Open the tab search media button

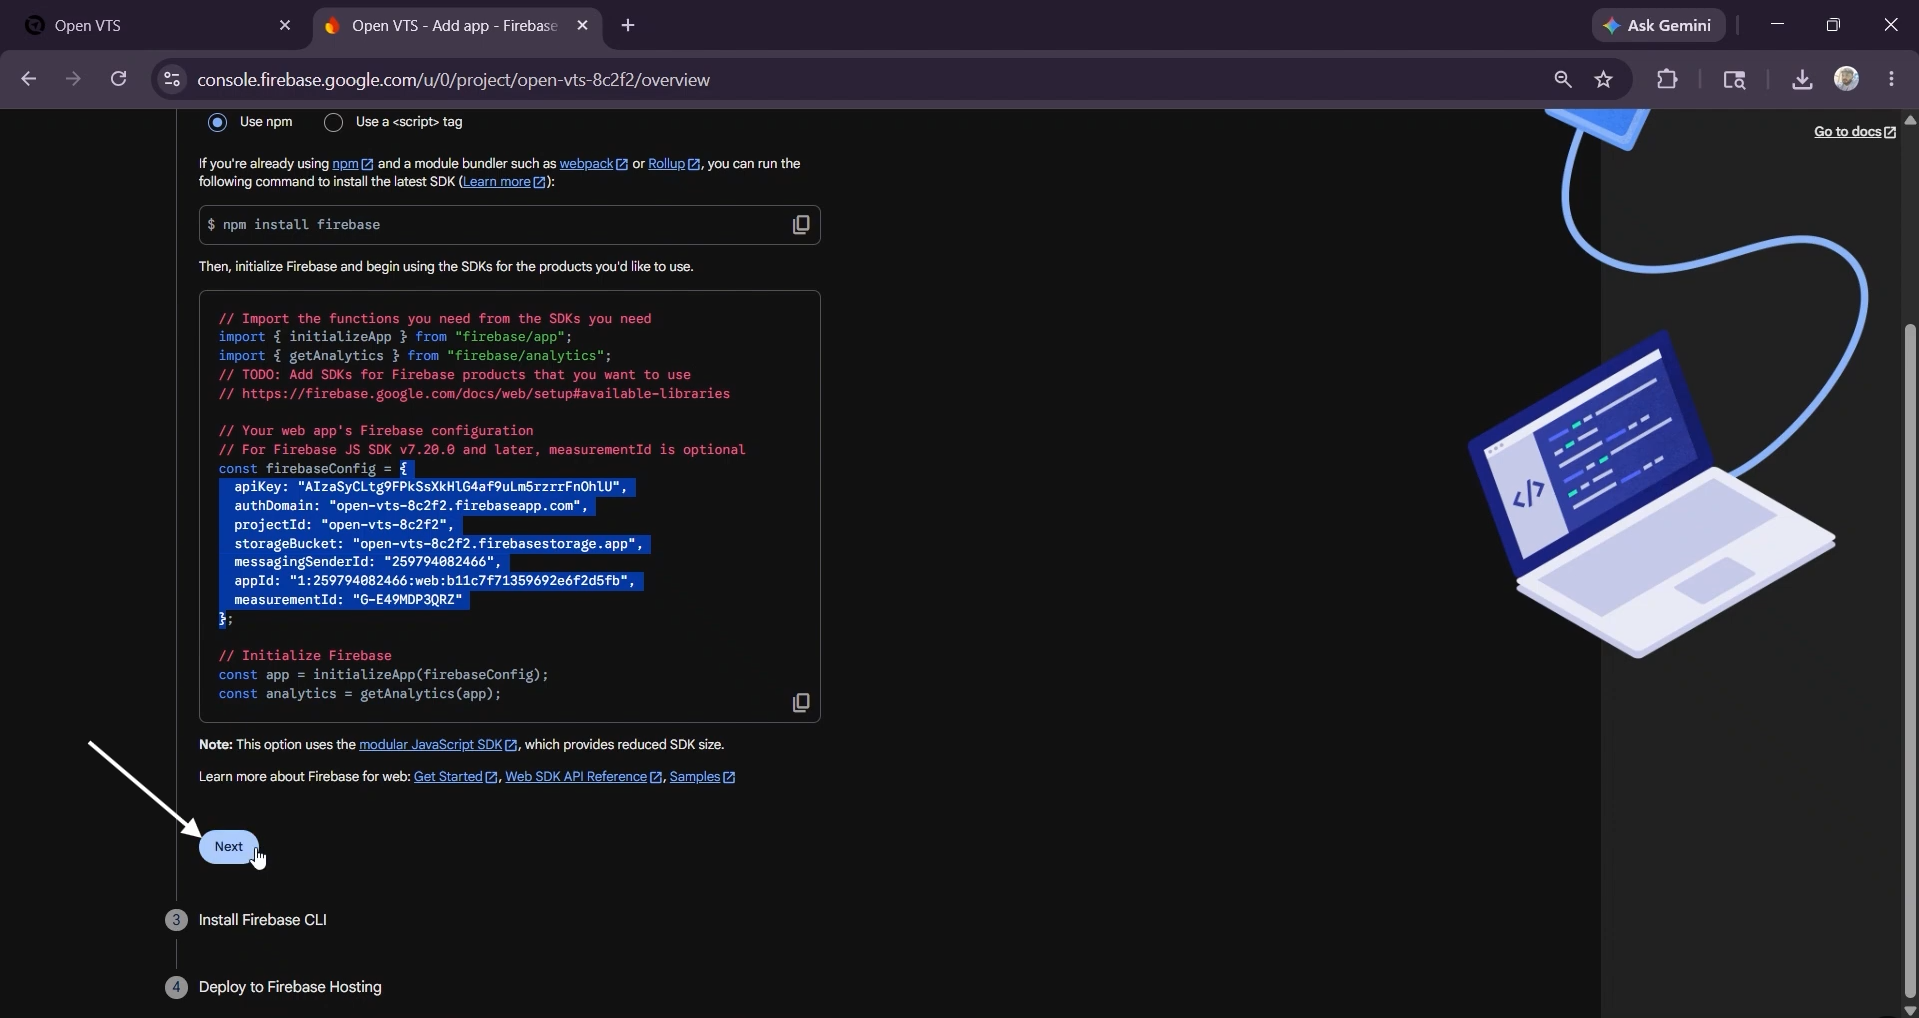click(1734, 79)
